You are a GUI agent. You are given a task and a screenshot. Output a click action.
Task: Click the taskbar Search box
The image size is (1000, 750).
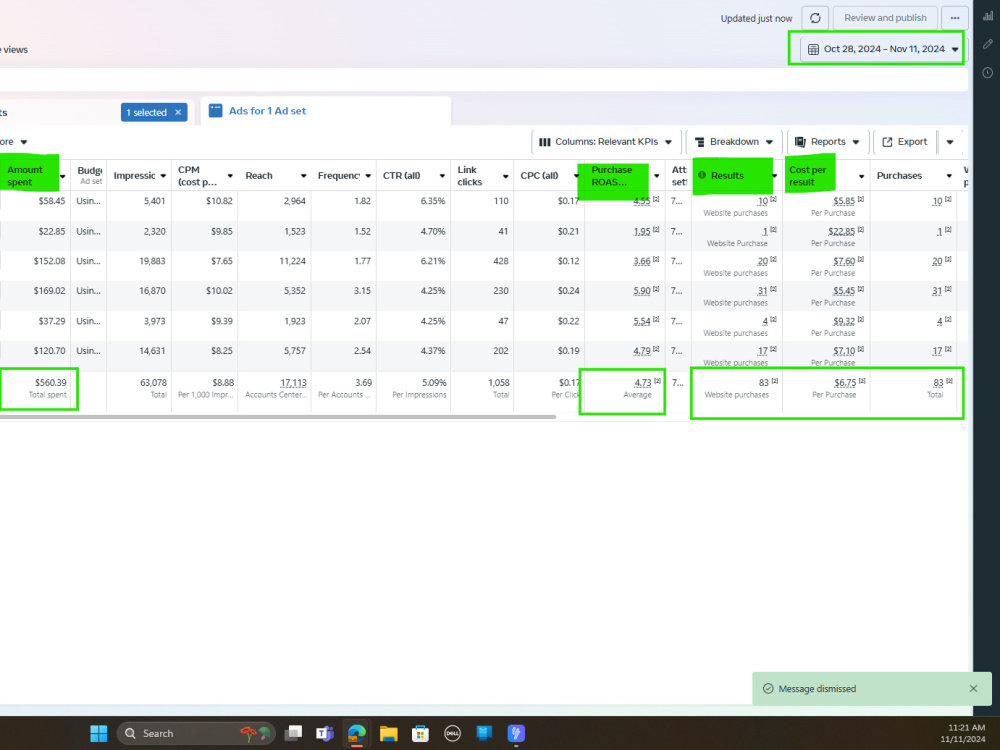[x=196, y=733]
